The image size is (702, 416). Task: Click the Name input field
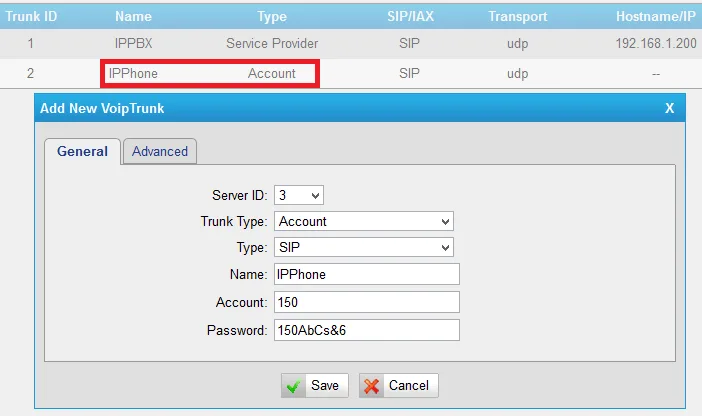(x=366, y=274)
